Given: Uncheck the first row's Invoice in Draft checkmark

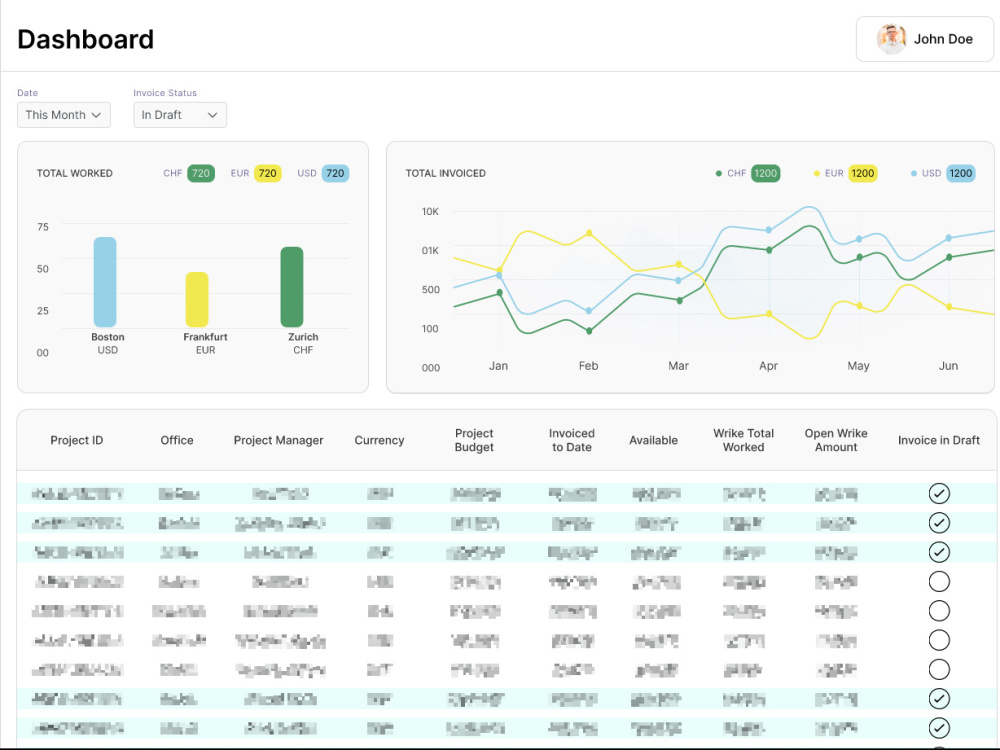Looking at the screenshot, I should pos(939,494).
